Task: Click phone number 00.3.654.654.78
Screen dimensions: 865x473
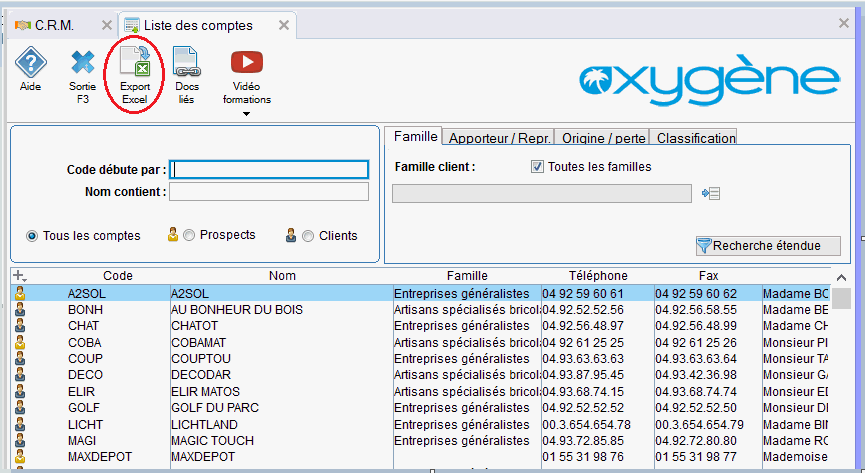Action: 586,424
